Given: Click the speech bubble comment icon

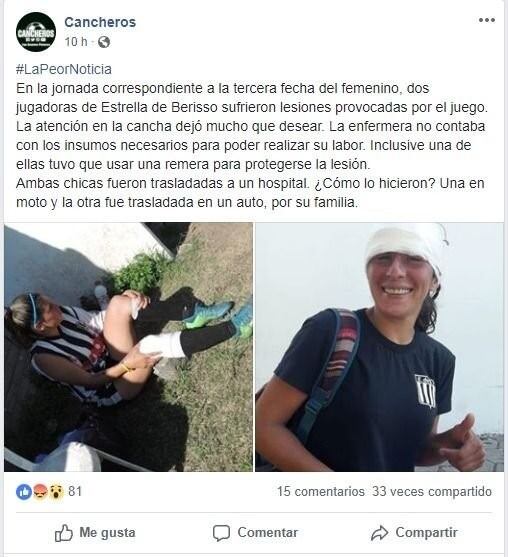Looking at the screenshot, I should tap(221, 534).
